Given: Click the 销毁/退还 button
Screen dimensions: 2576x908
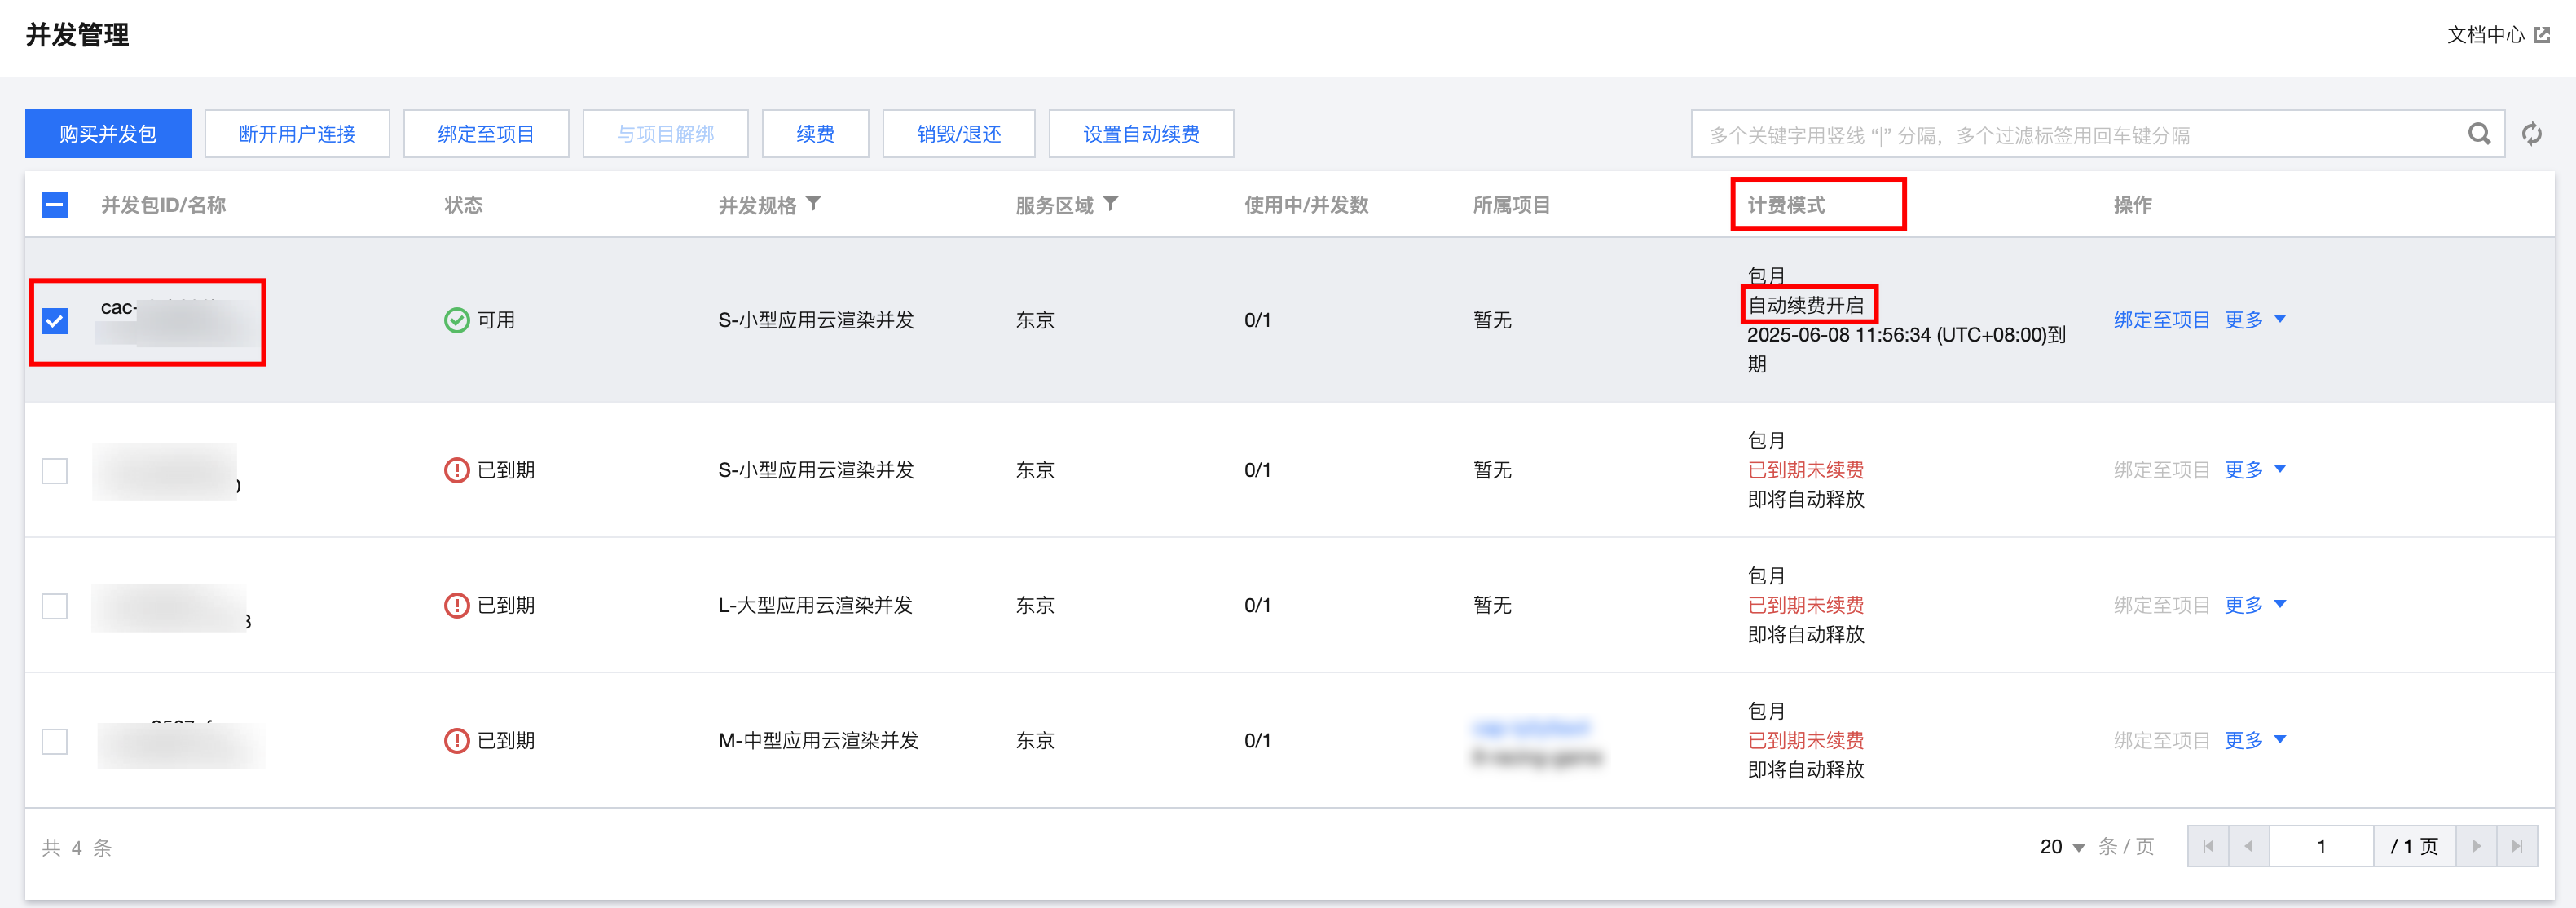Looking at the screenshot, I should pyautogui.click(x=958, y=134).
